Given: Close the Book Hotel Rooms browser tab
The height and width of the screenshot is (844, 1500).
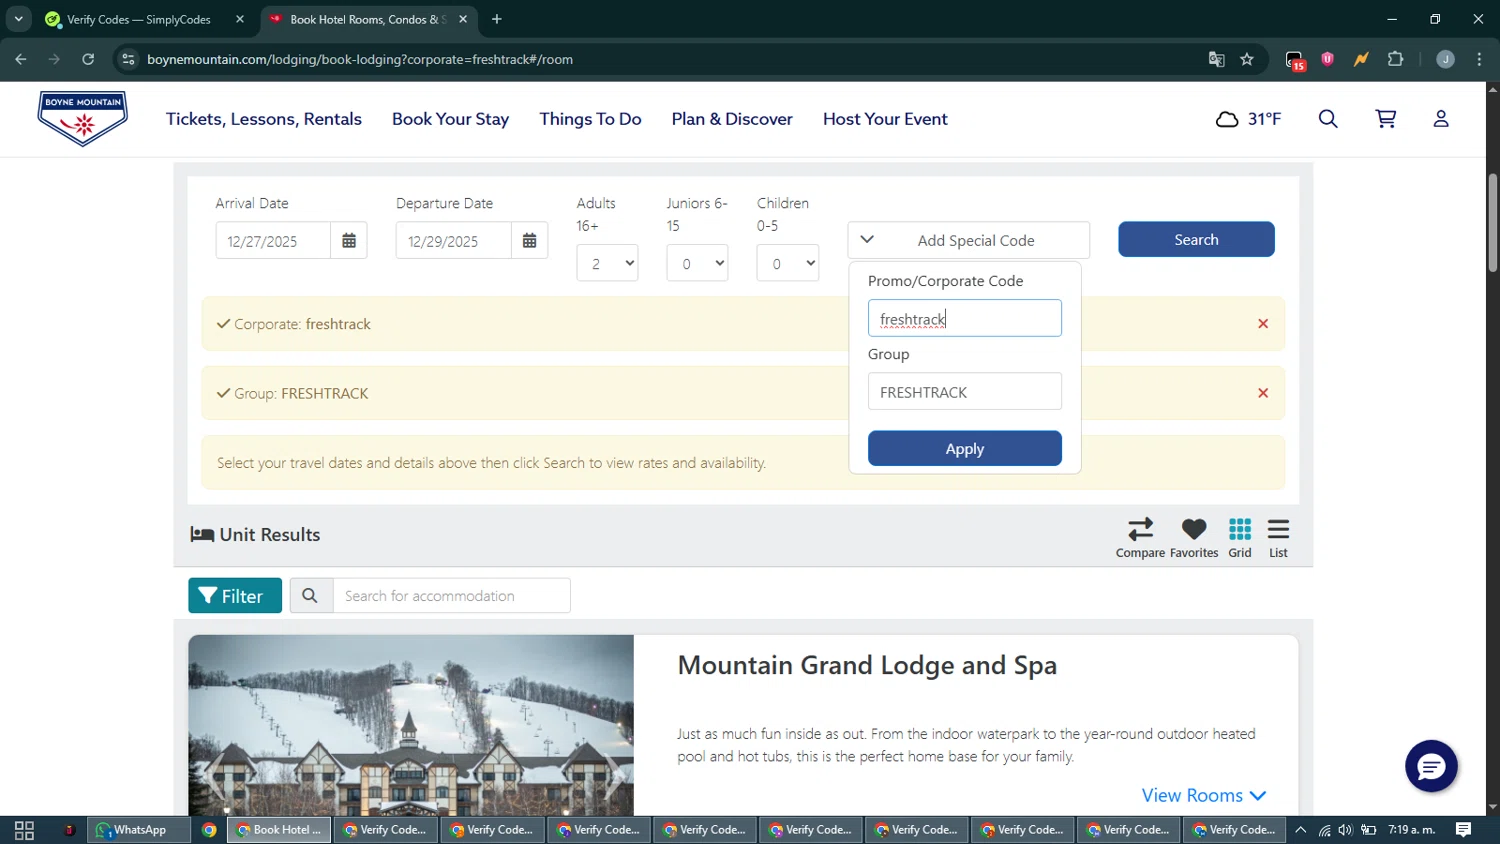Looking at the screenshot, I should (x=463, y=19).
